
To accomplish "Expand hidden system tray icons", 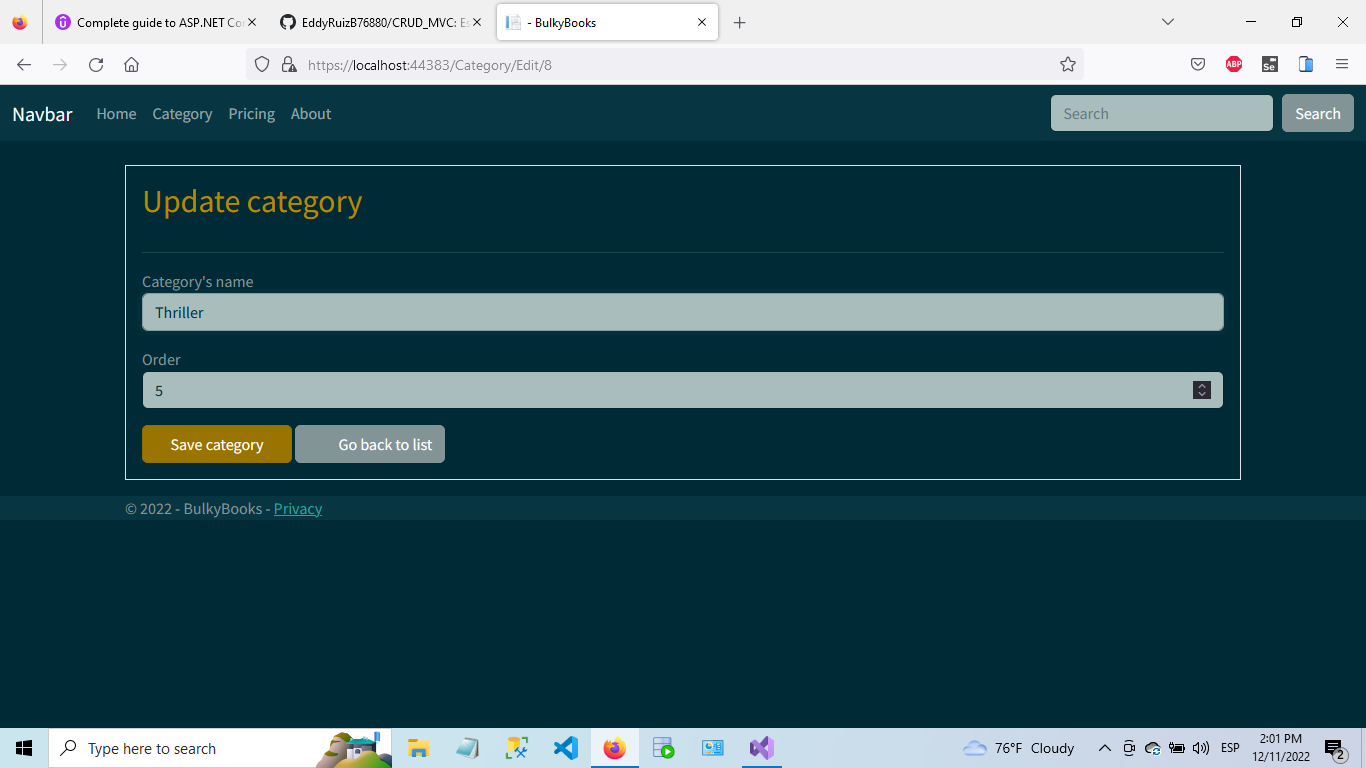I will 1105,747.
